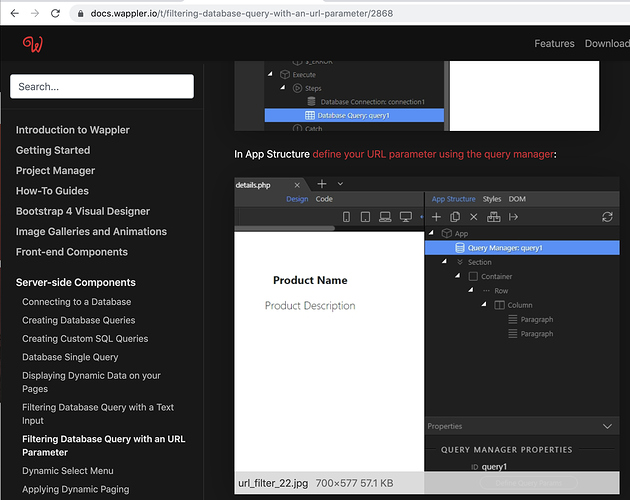Screen dimensions: 630x500
Task: Open Database Single Query sidebar link
Action: pyautogui.click(x=70, y=357)
